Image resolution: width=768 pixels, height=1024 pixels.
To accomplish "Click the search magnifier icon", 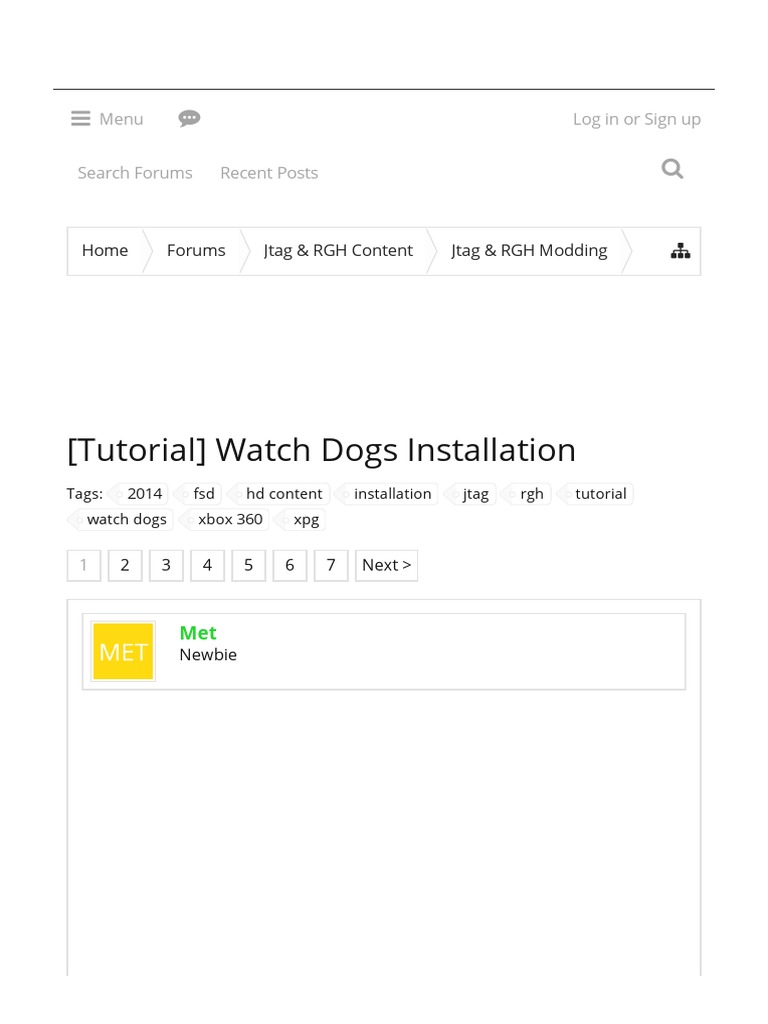I will (672, 169).
